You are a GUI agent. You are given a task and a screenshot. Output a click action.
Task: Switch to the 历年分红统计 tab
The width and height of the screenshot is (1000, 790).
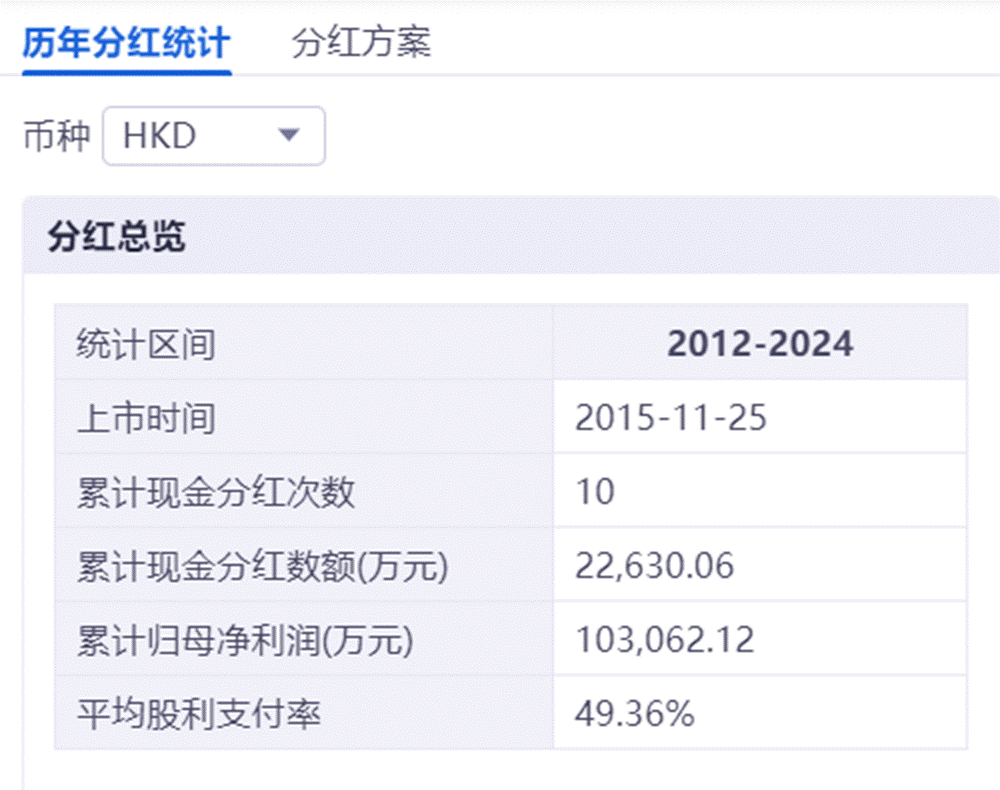click(x=126, y=44)
